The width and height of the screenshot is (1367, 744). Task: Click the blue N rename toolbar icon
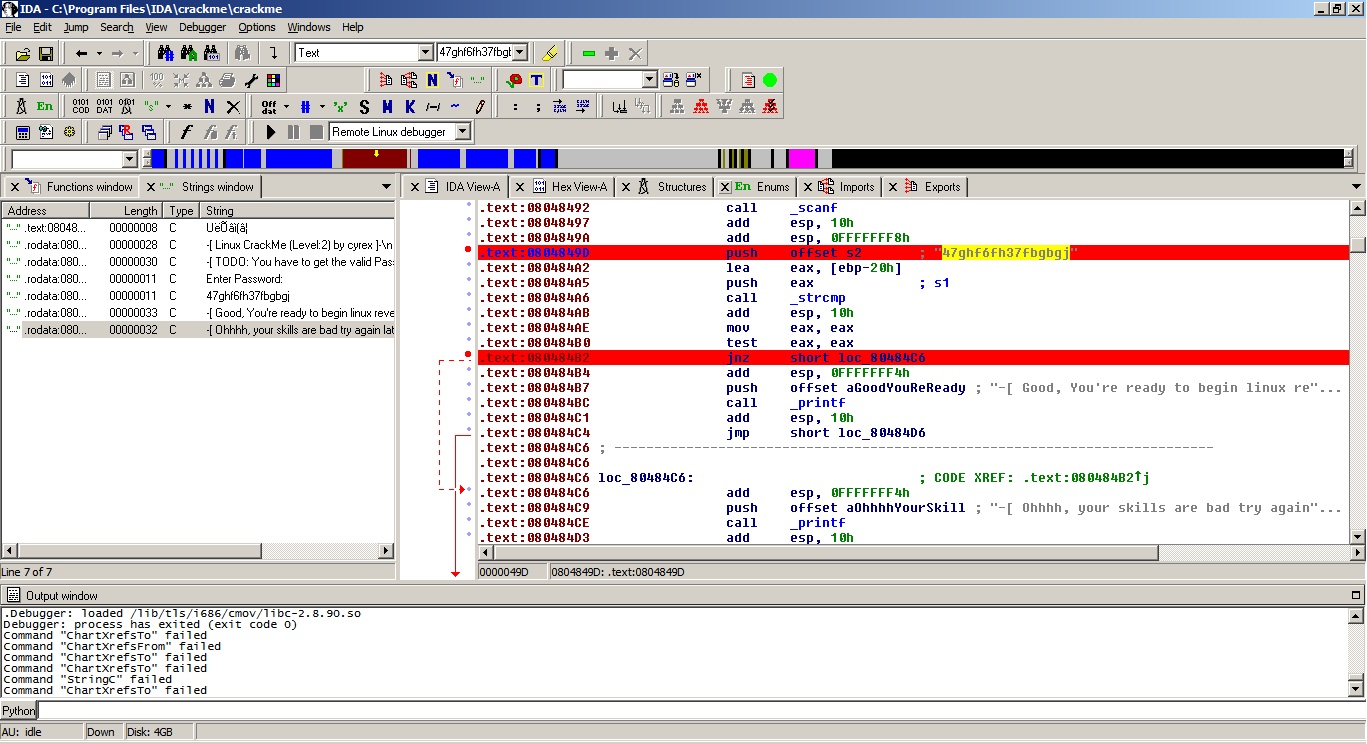(209, 106)
